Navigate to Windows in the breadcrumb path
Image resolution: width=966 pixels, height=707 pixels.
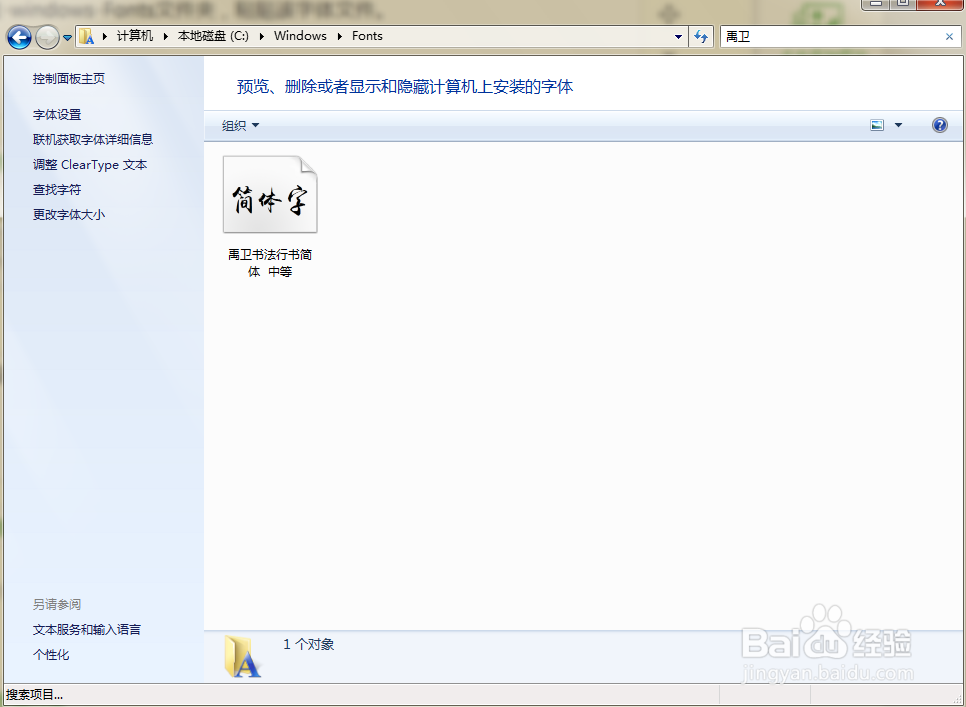tap(300, 35)
